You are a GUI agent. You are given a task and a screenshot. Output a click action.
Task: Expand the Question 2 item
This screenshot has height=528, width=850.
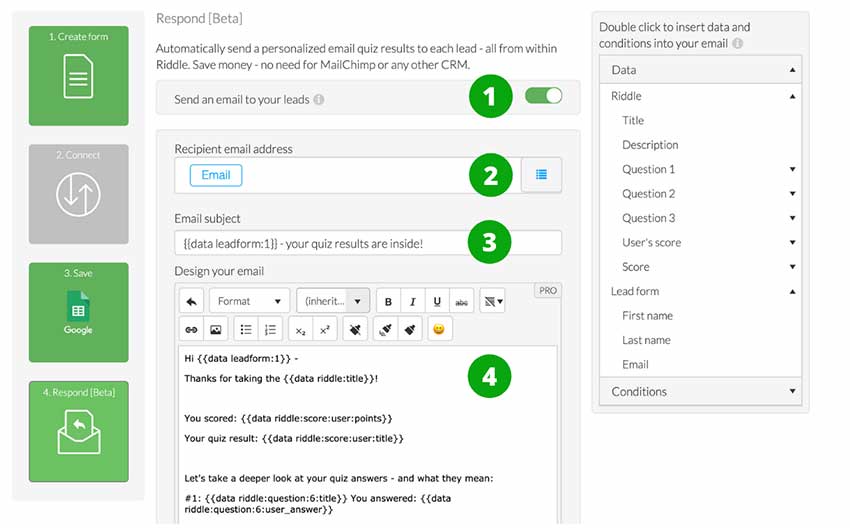point(793,194)
